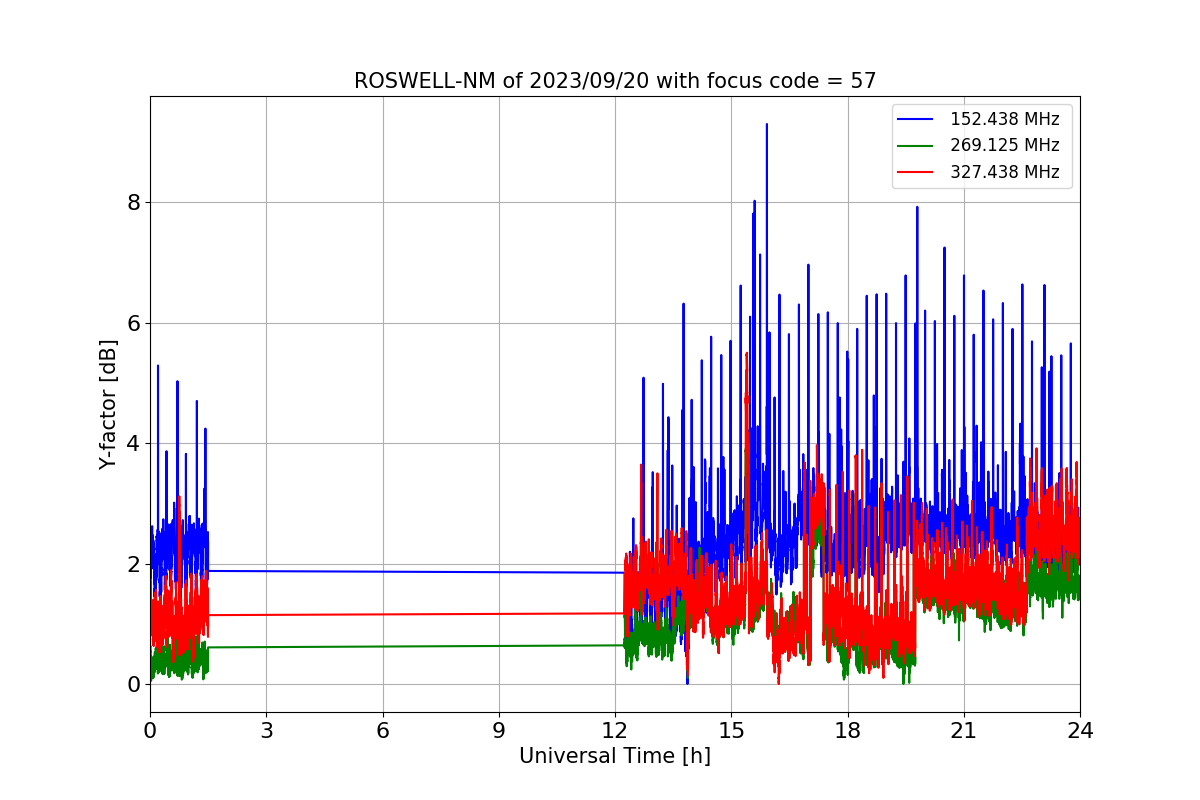
Task: Click x-axis tick label 12
Action: [615, 731]
